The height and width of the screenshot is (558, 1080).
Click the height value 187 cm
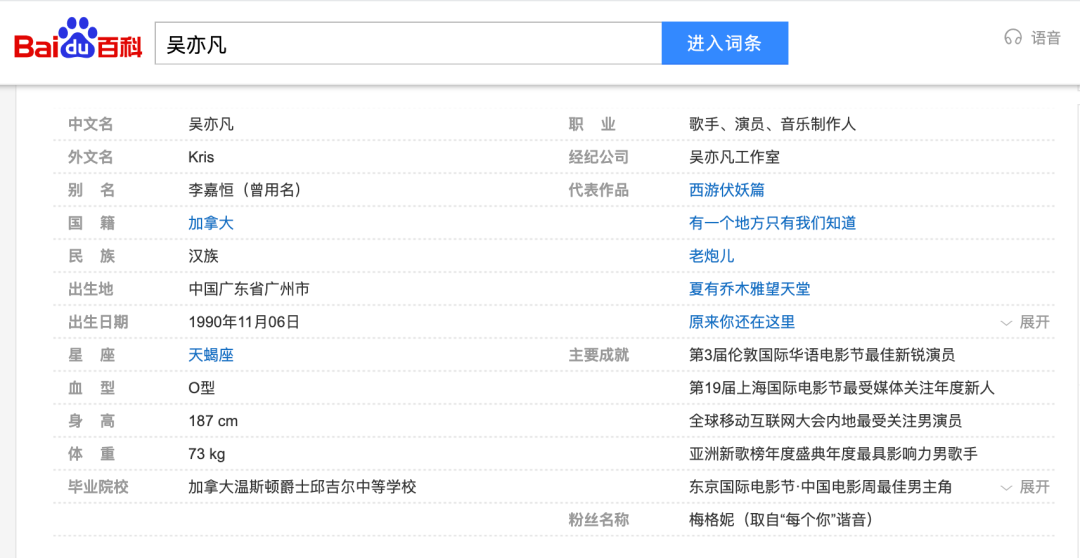pyautogui.click(x=213, y=421)
